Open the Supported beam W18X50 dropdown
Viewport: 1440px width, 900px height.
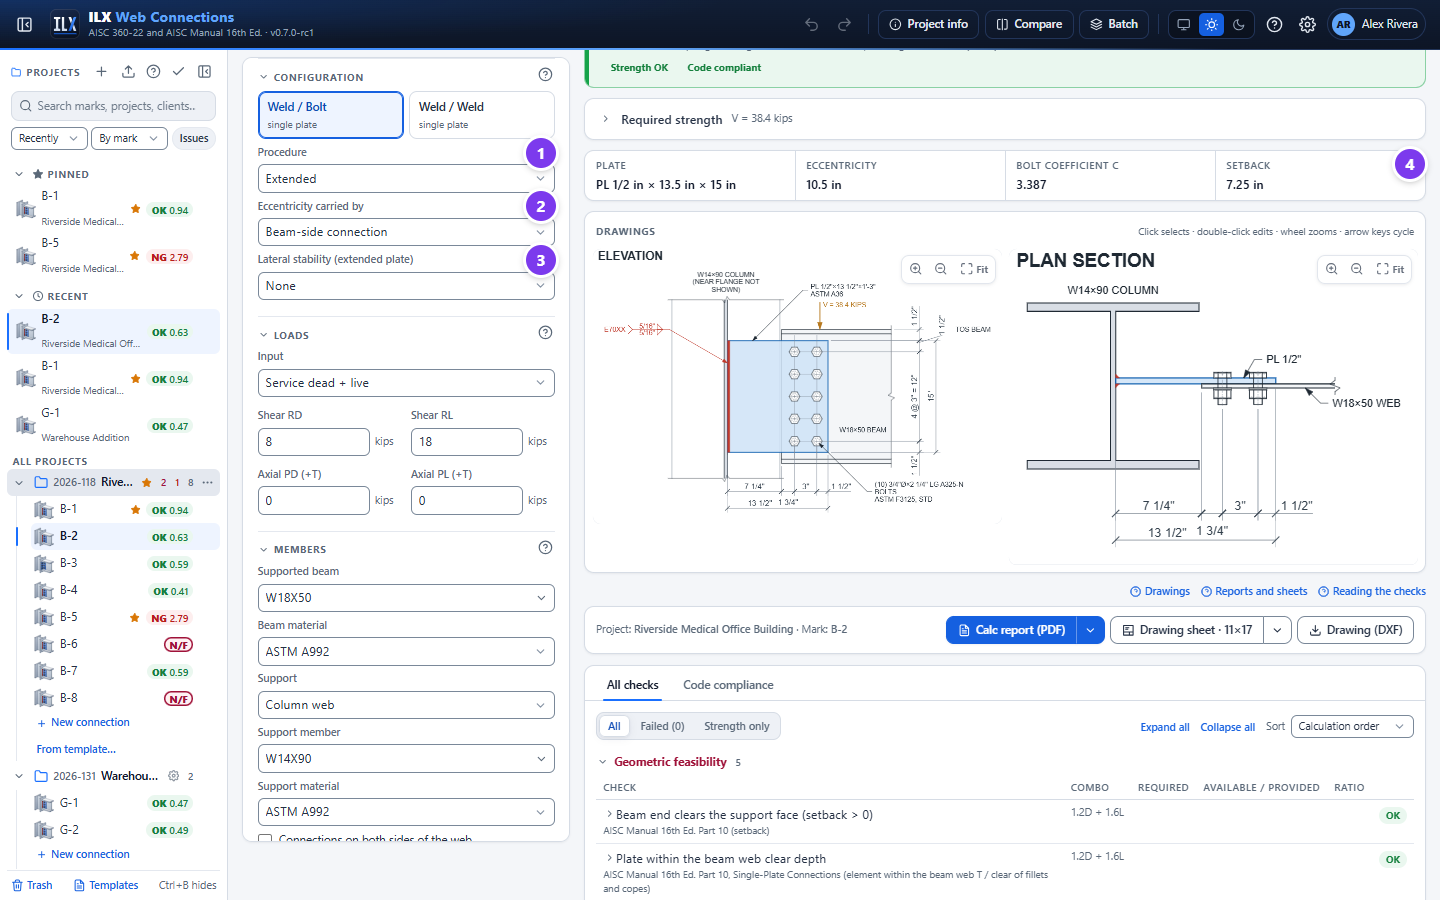(x=406, y=598)
